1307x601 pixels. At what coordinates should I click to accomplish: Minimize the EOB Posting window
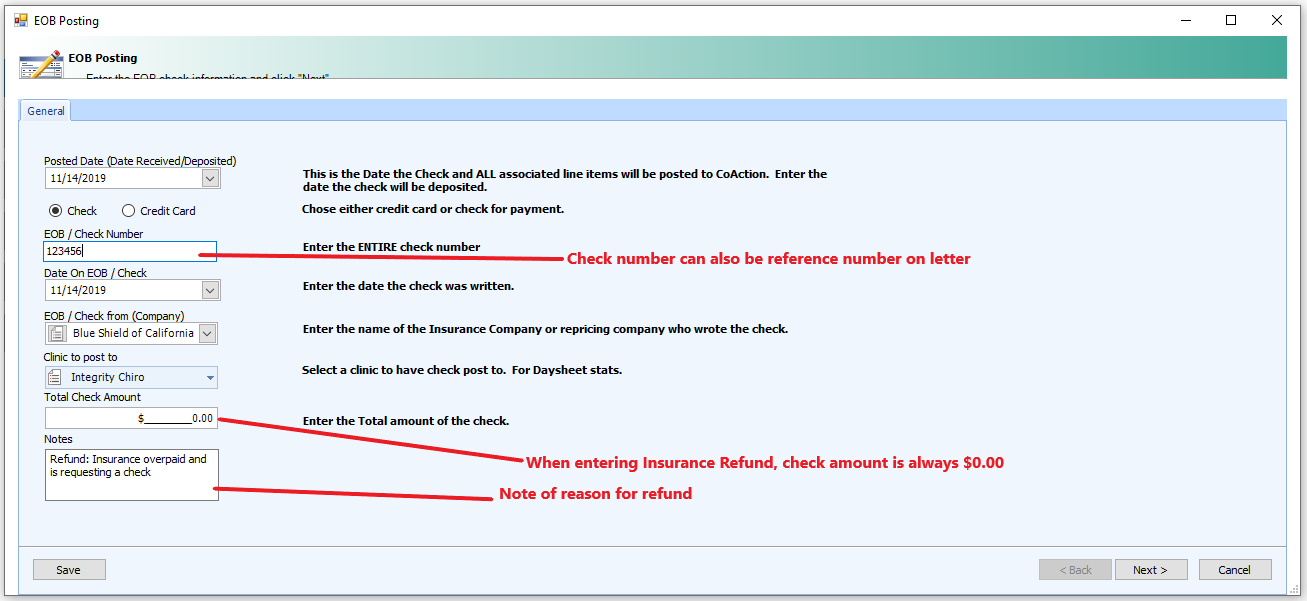1187,20
